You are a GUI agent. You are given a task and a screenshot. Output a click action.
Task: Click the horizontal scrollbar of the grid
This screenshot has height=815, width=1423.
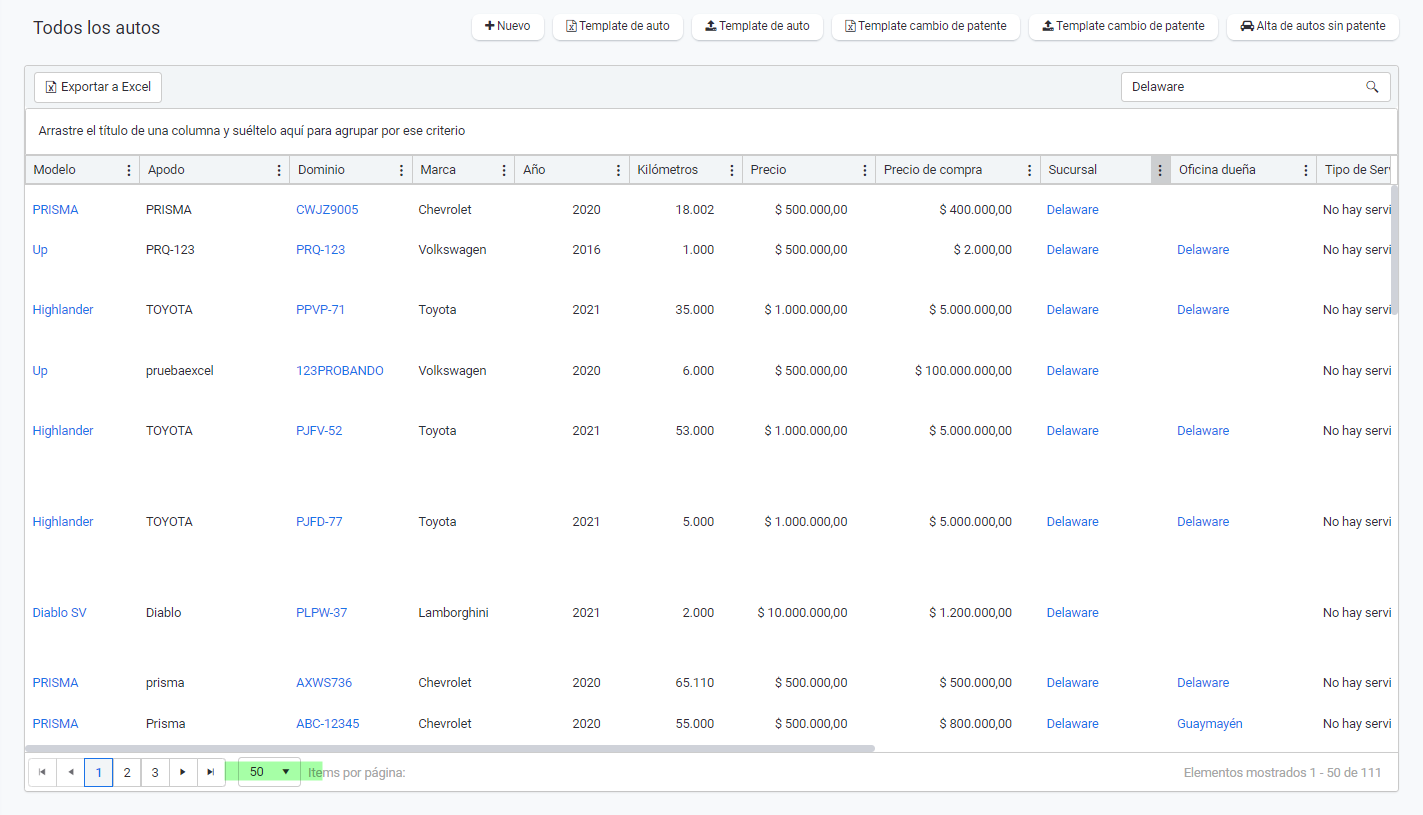coord(450,748)
